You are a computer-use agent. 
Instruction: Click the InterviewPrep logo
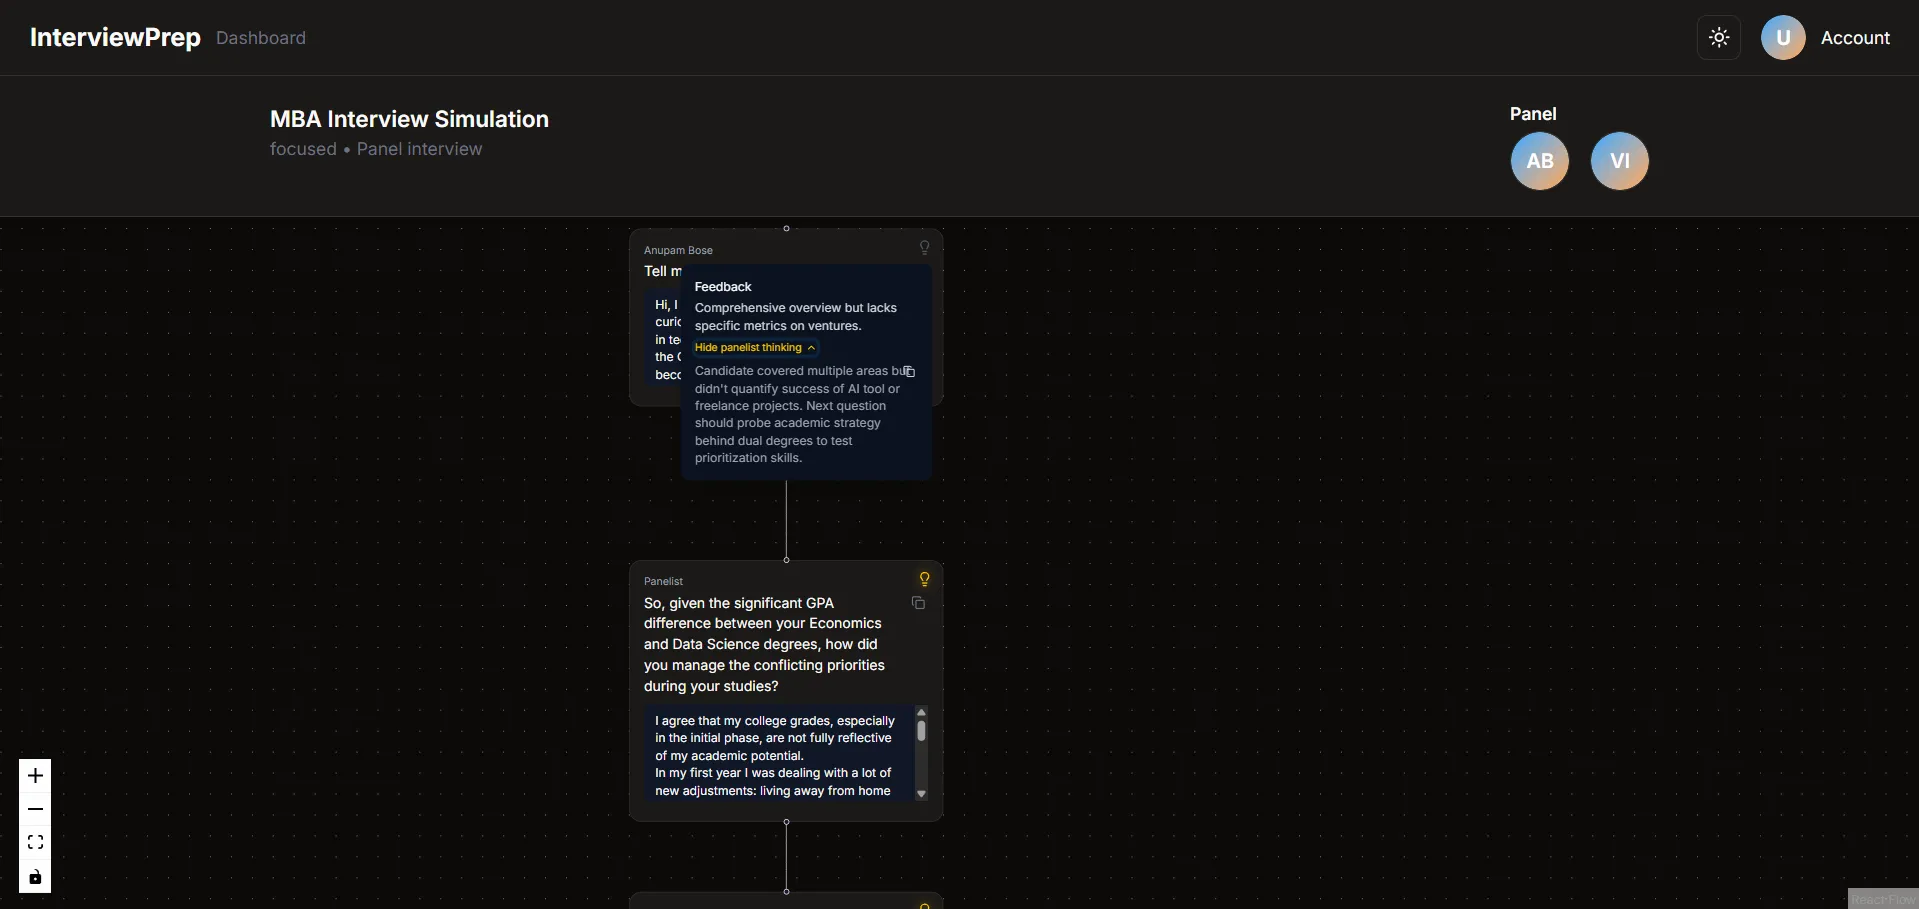point(114,37)
